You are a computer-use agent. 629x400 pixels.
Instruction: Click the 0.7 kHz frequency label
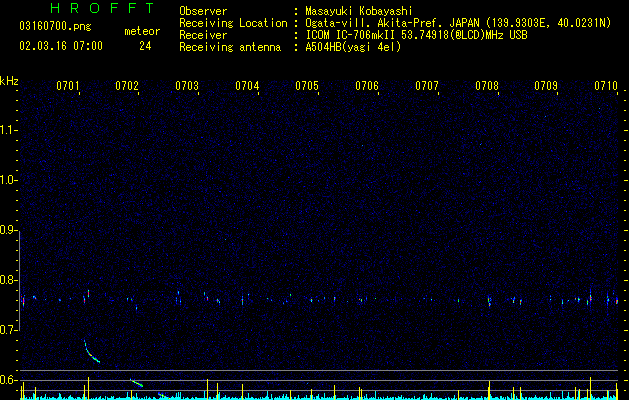point(8,330)
